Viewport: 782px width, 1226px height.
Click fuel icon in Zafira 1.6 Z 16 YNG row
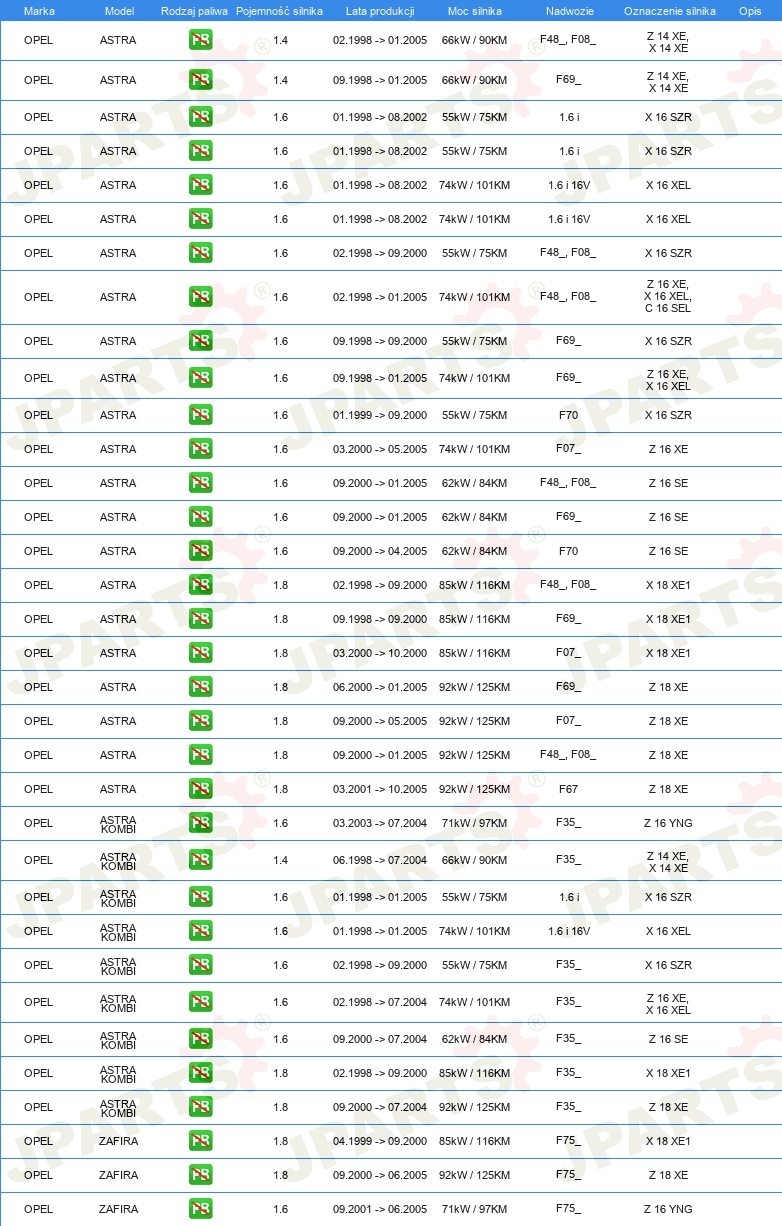pos(200,1209)
